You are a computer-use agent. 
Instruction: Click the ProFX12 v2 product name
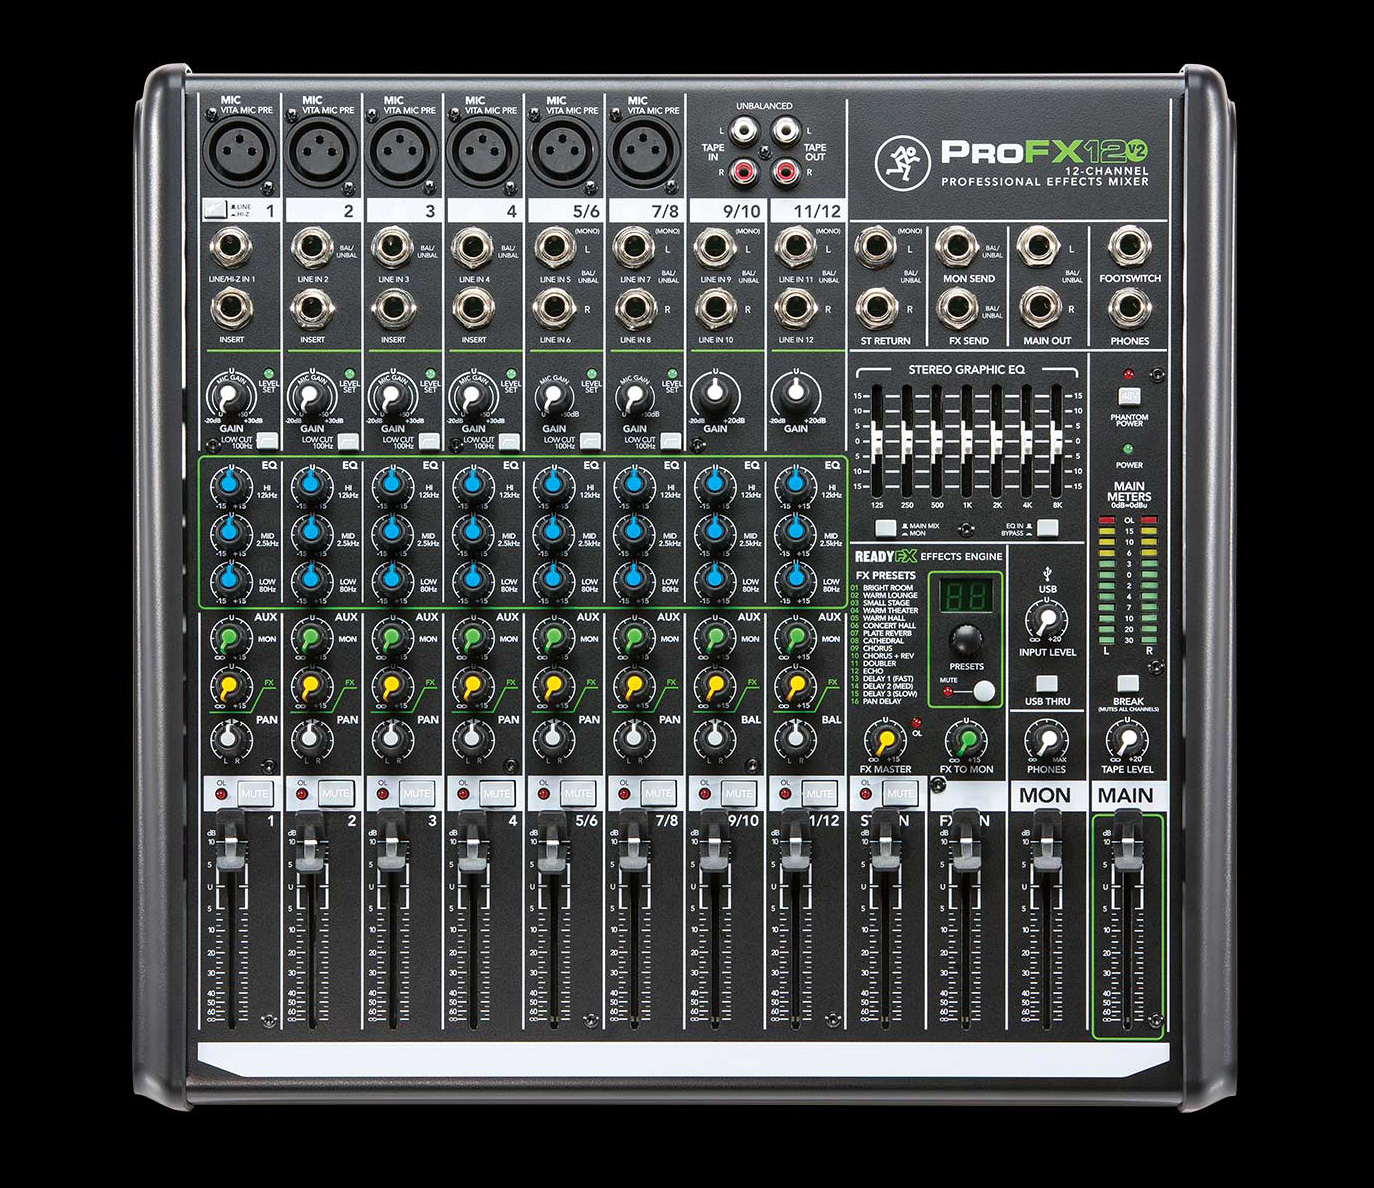[1045, 152]
